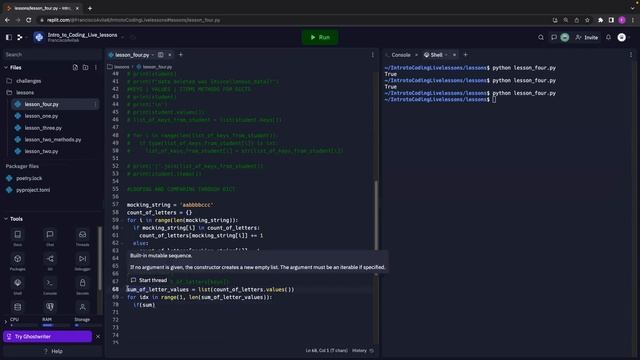Switch to the Shell tab
The height and width of the screenshot is (360, 640).
pyautogui.click(x=436, y=55)
